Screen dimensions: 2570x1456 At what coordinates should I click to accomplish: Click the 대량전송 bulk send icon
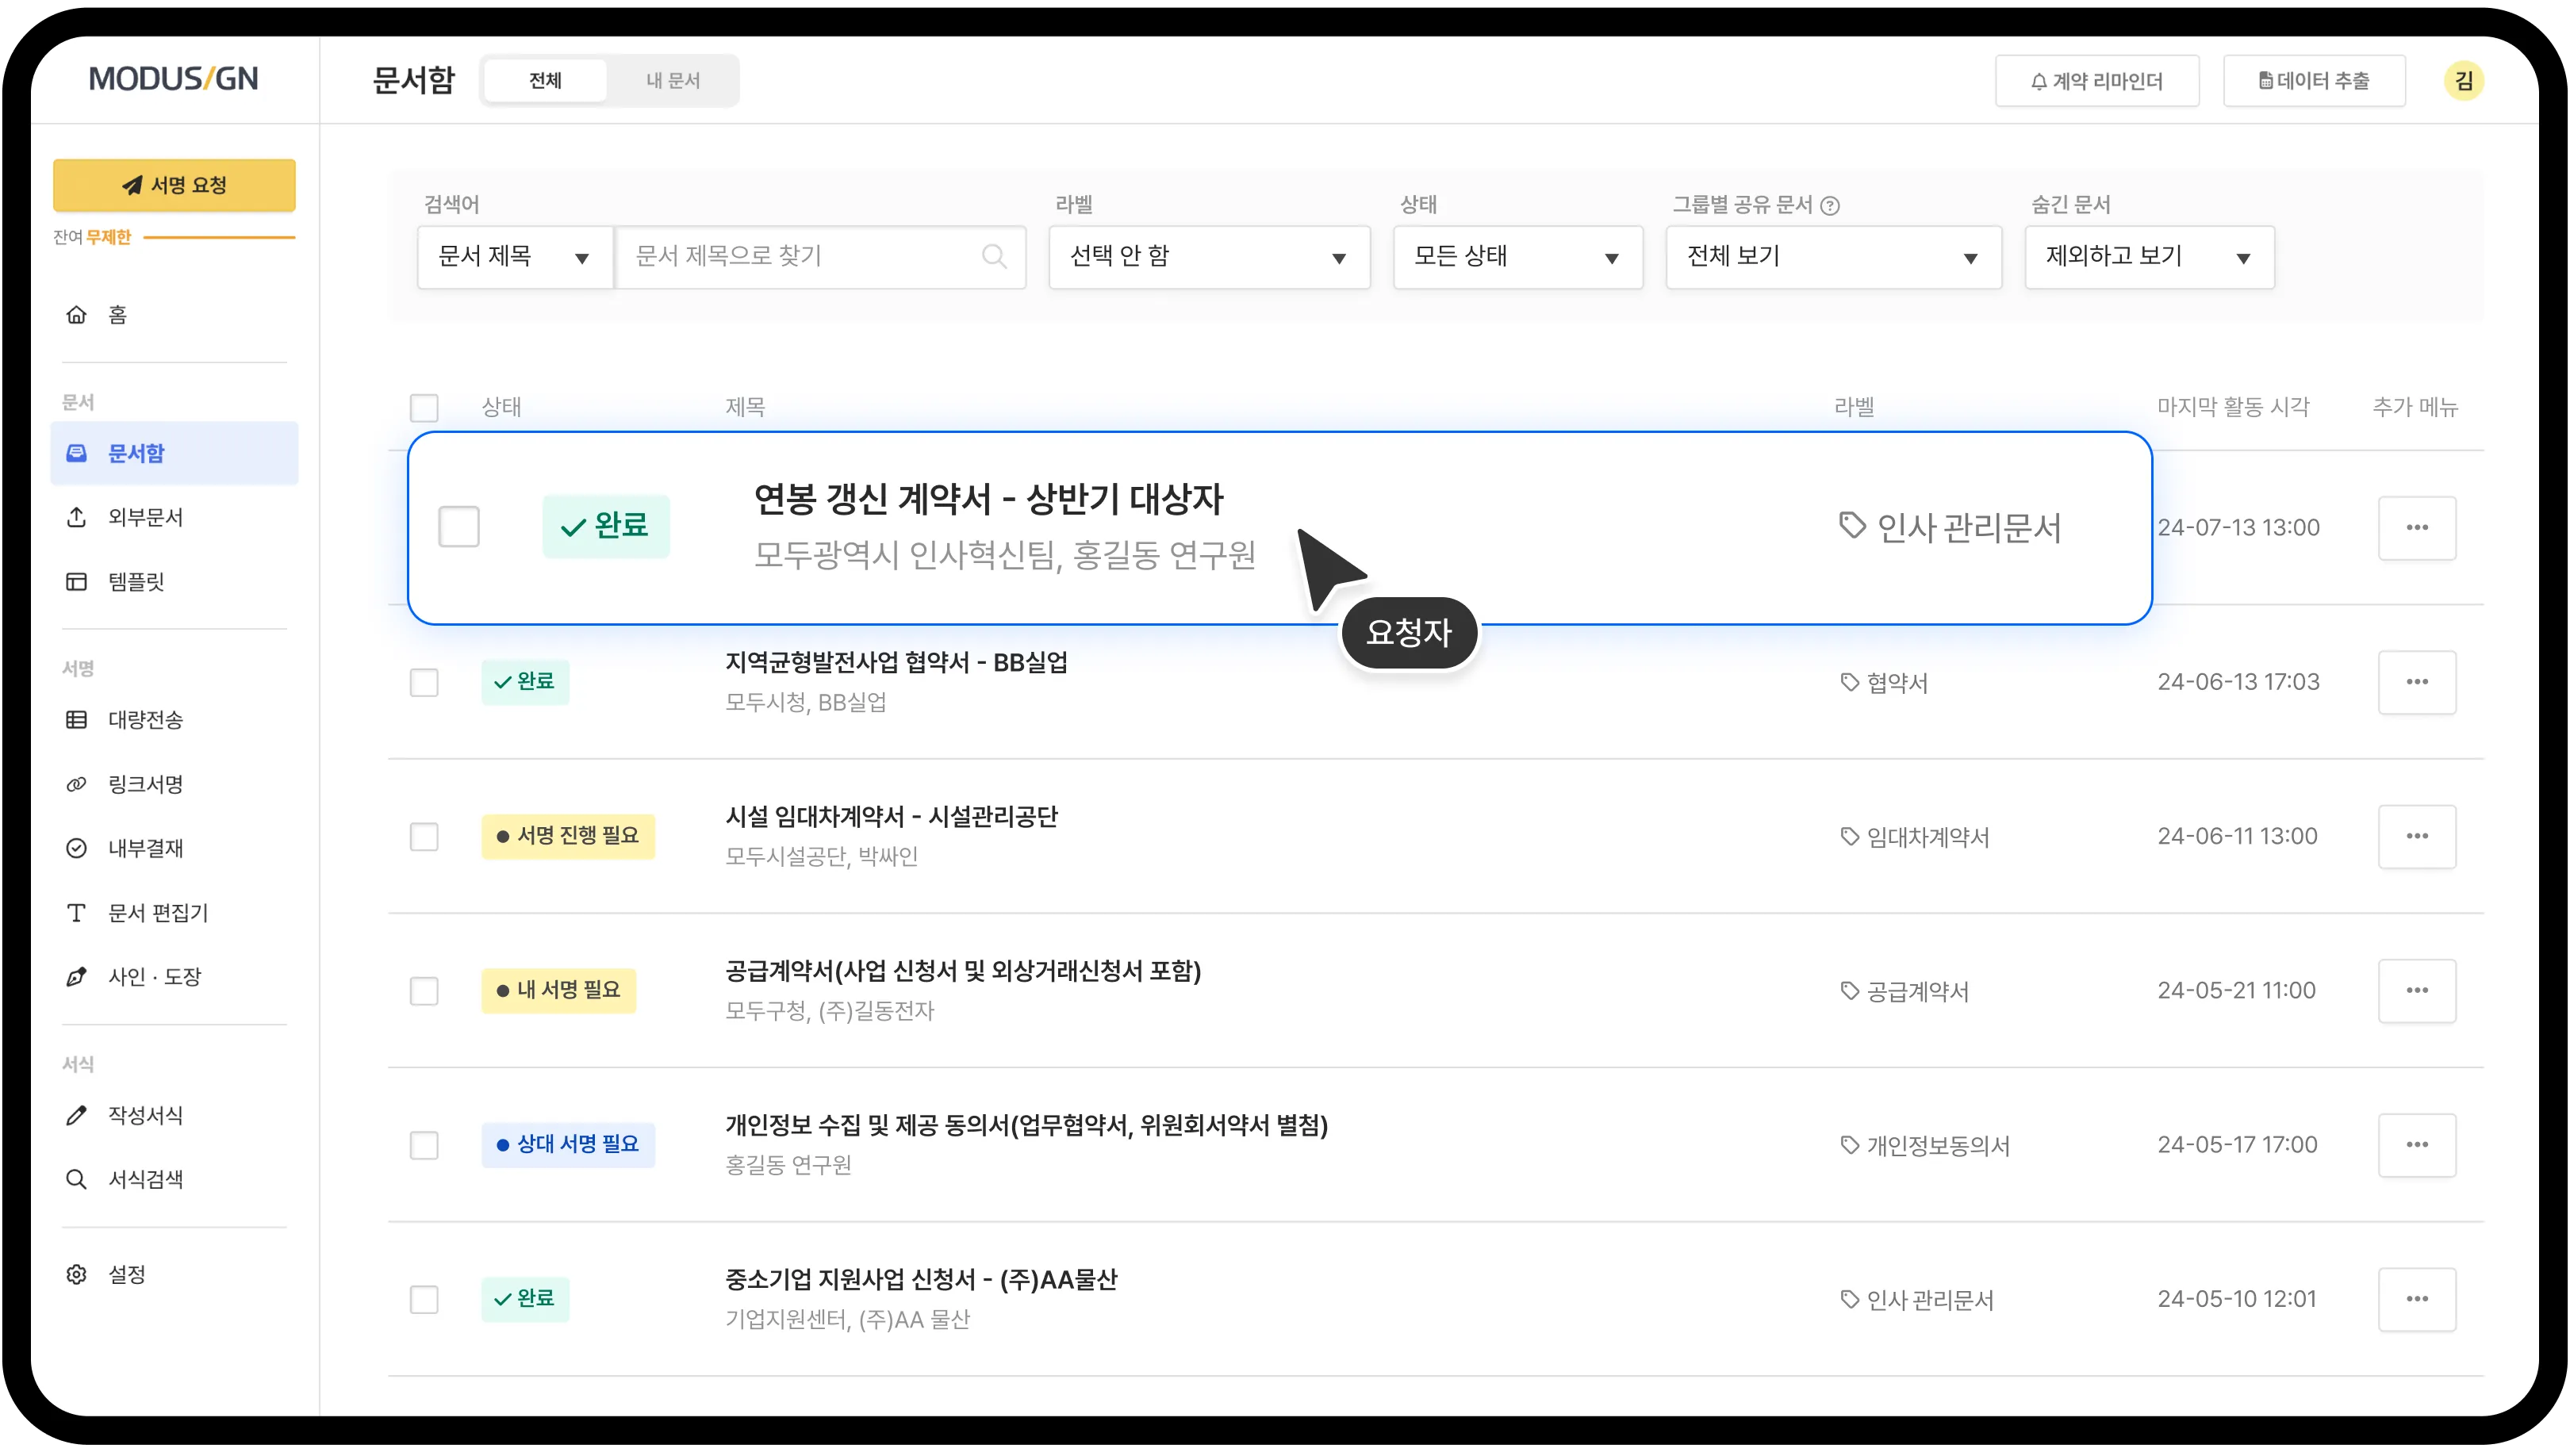coord(77,720)
